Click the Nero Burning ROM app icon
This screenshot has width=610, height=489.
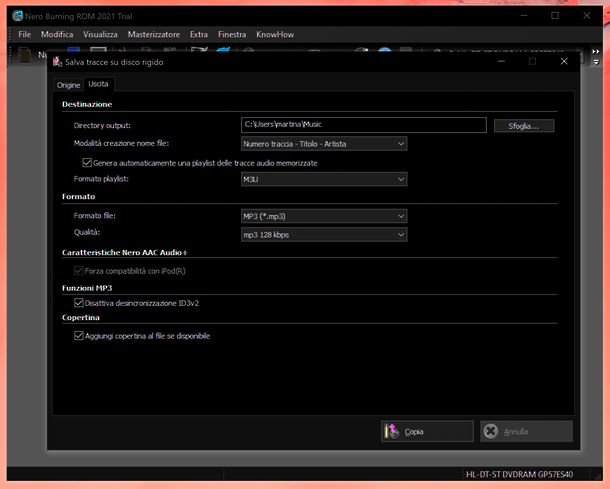point(18,16)
